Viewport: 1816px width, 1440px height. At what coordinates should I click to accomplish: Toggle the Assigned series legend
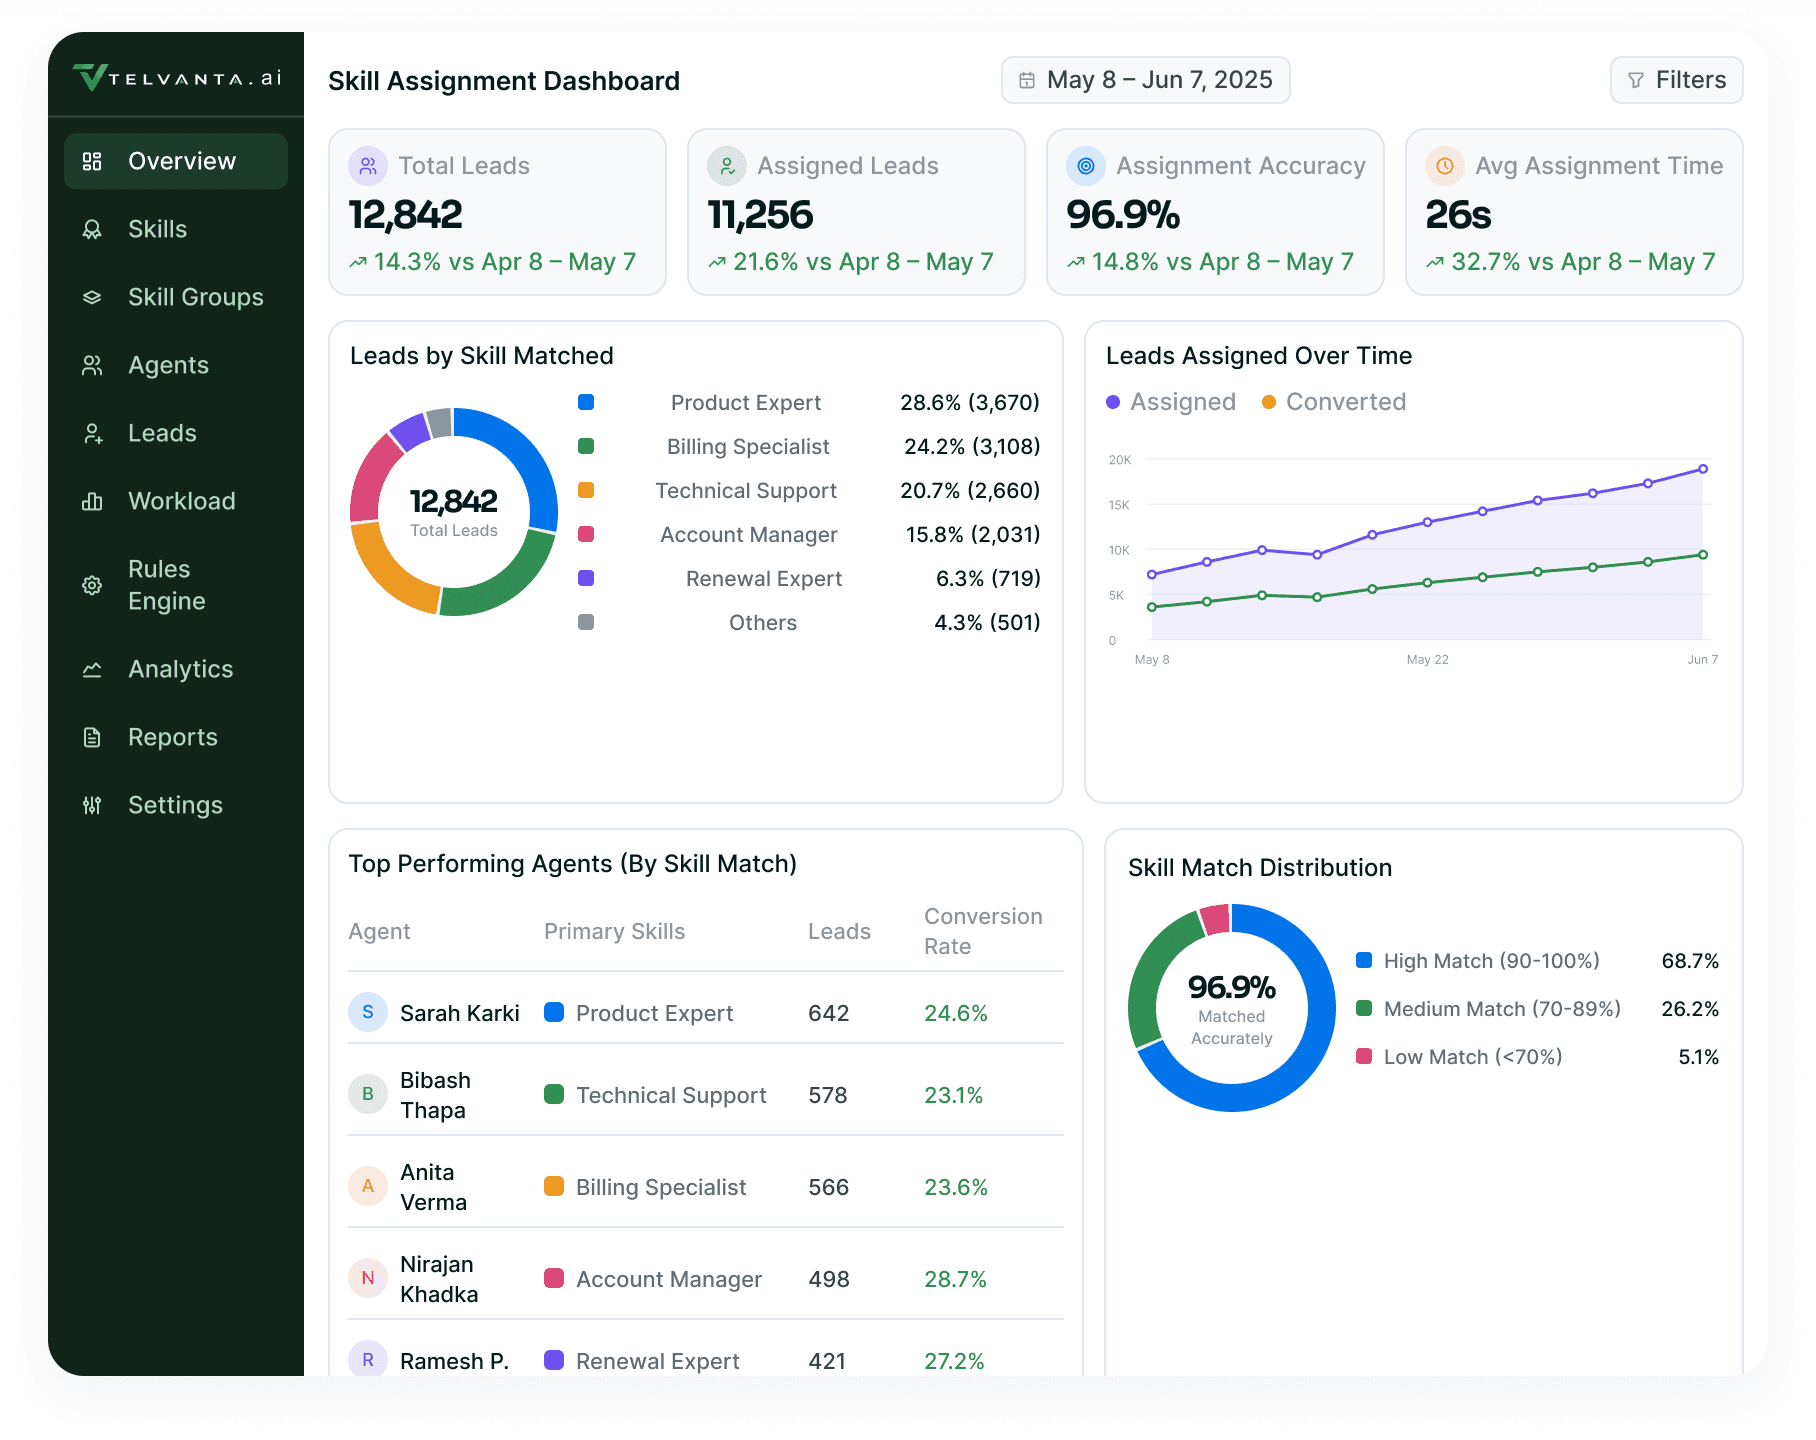click(1171, 402)
